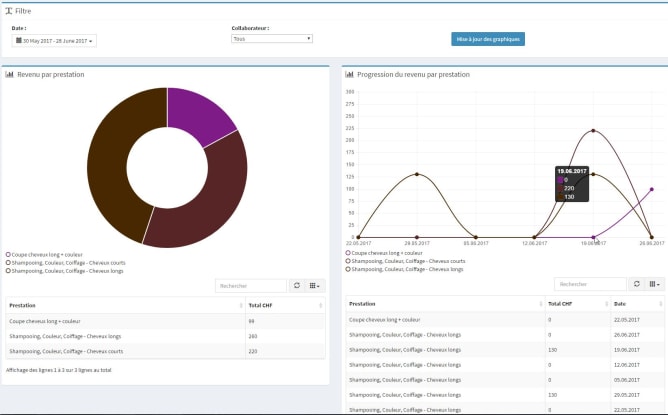Sort left table by Total CHF column
The height and width of the screenshot is (415, 668).
pyautogui.click(x=285, y=305)
